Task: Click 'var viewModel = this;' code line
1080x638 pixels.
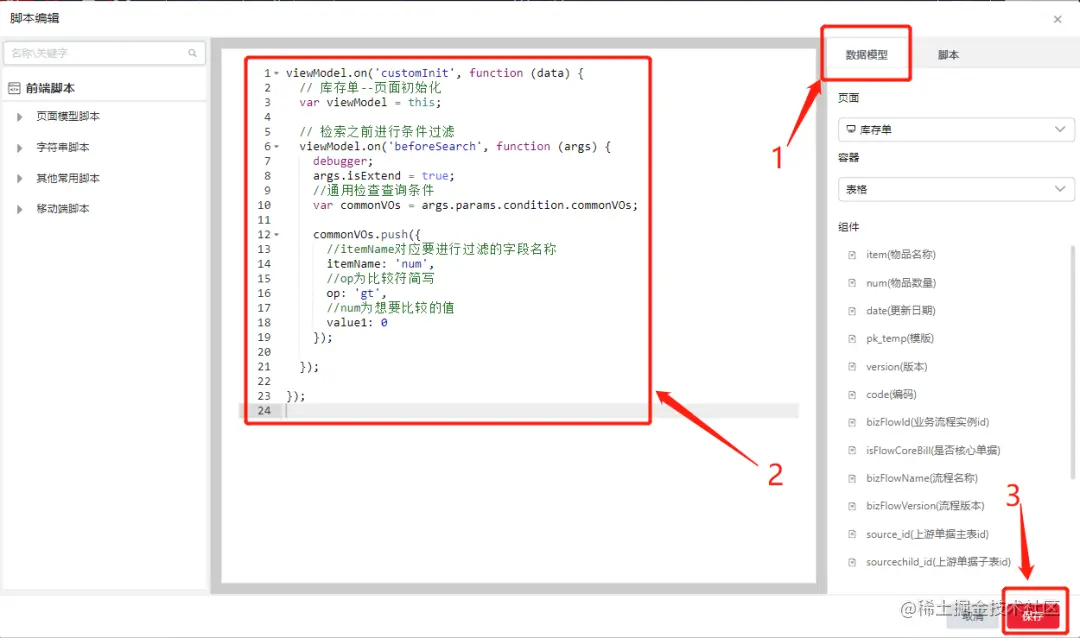Action: pyautogui.click(x=370, y=102)
